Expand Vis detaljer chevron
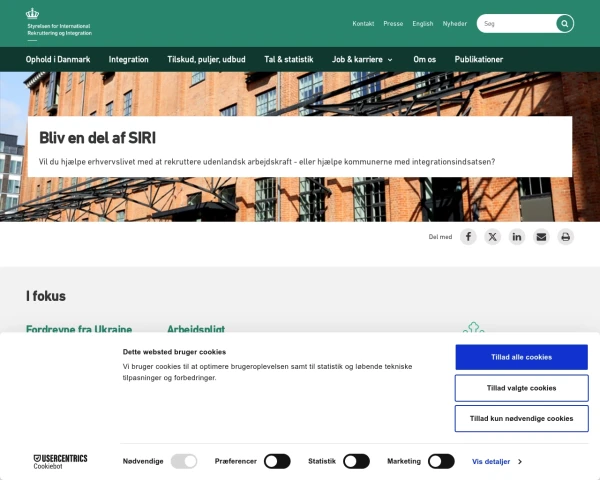600x480 pixels. pyautogui.click(x=520, y=462)
